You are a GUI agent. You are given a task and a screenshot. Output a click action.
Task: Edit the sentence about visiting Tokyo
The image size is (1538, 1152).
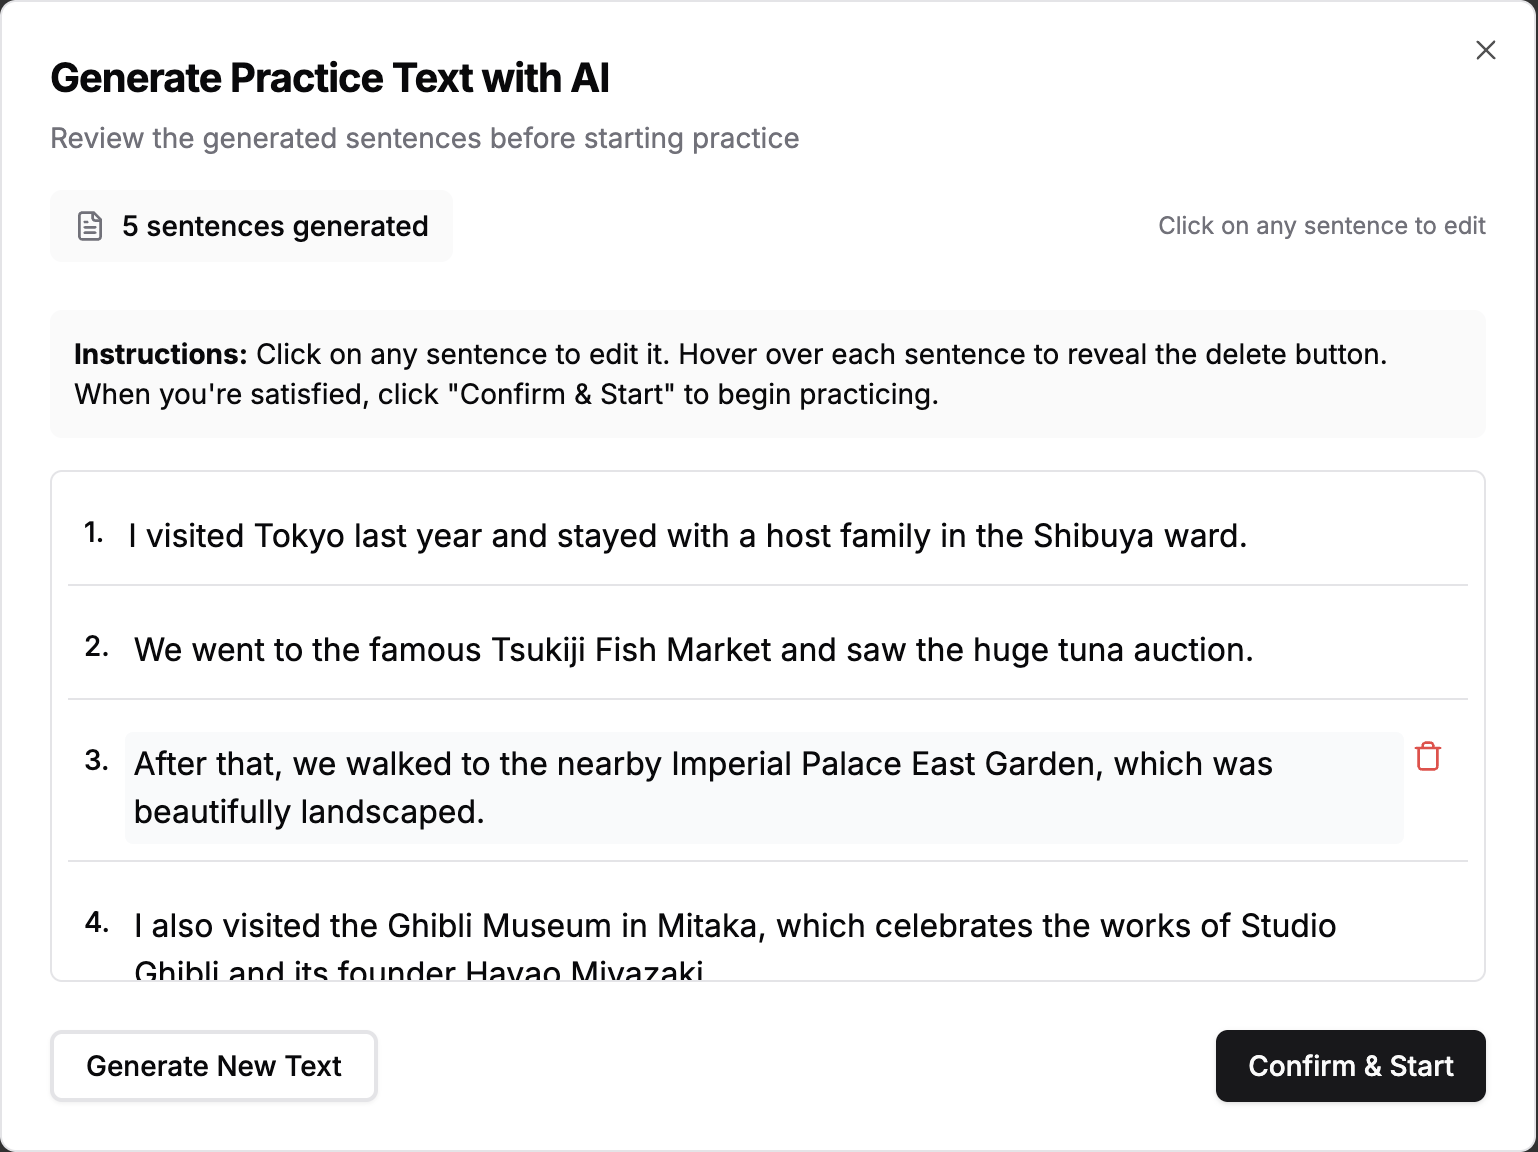[687, 536]
